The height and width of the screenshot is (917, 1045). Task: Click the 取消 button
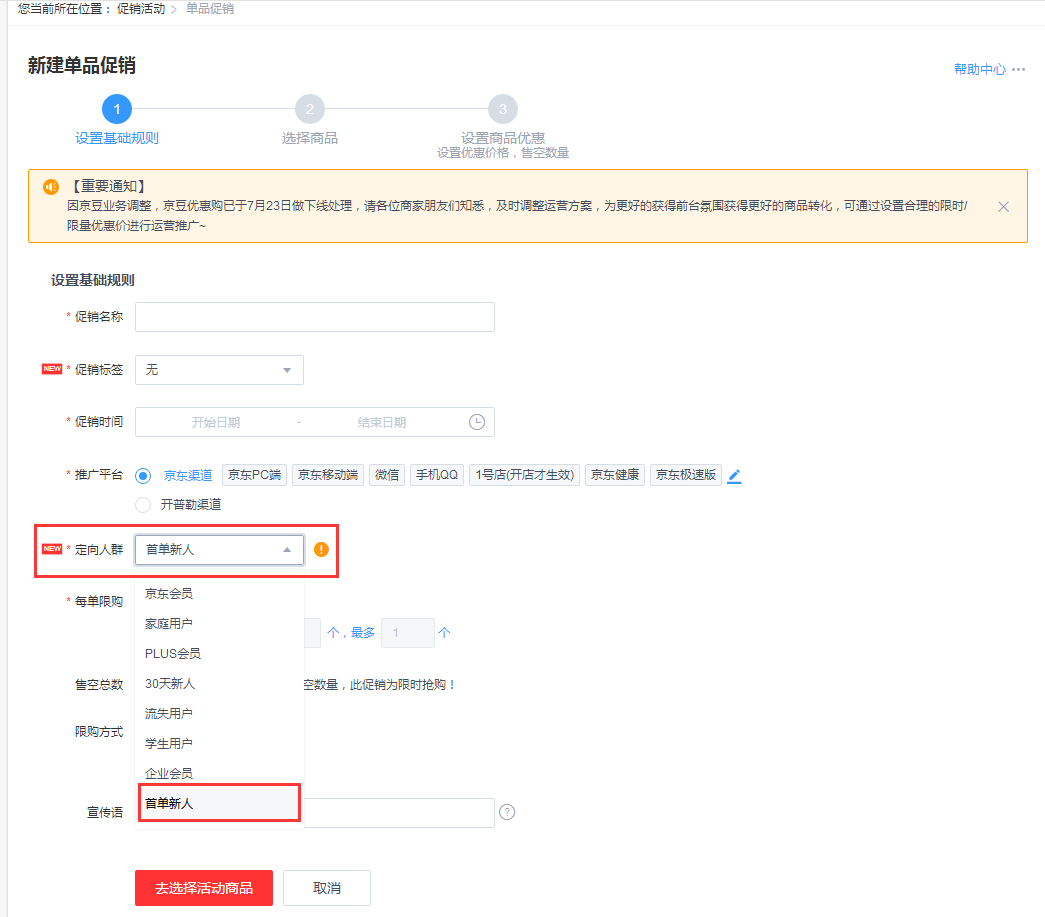click(x=326, y=888)
